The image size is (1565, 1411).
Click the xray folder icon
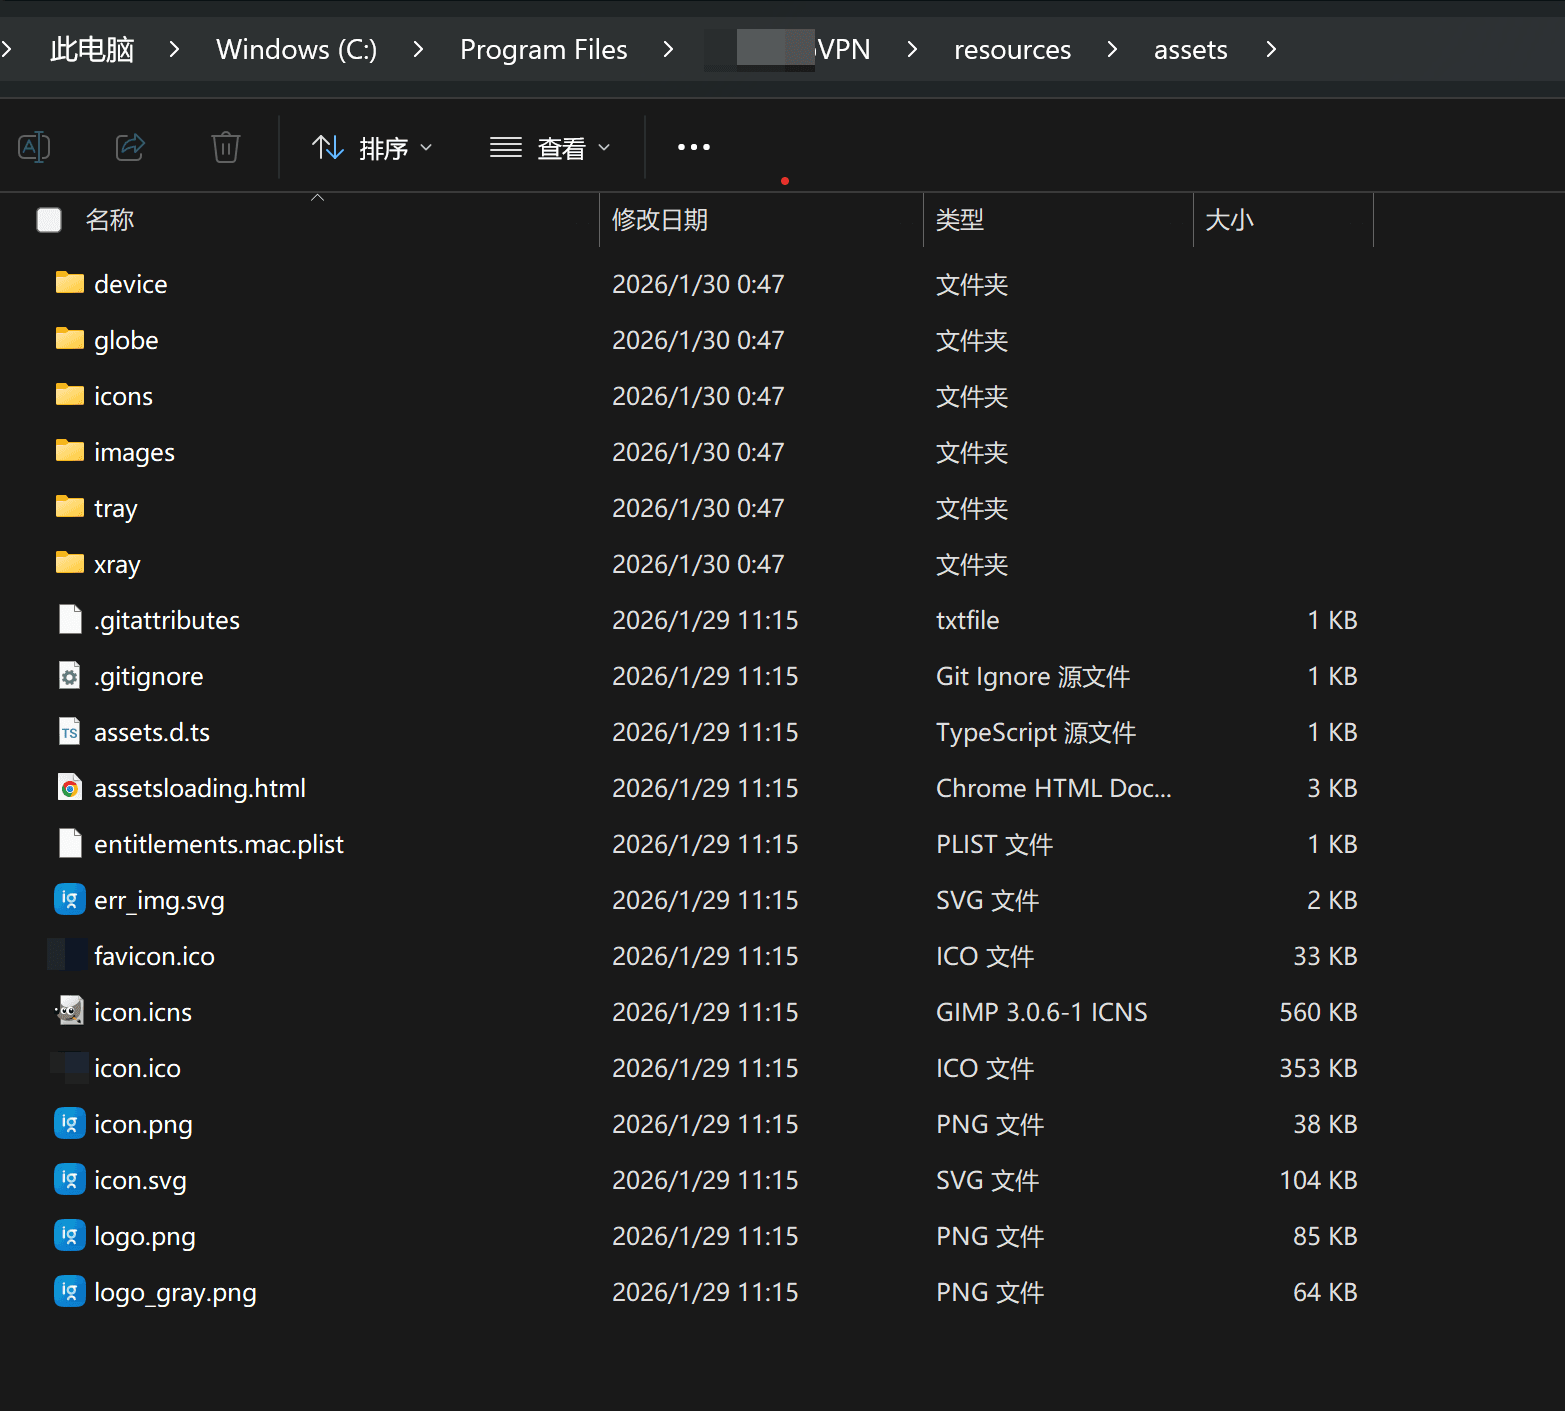point(70,564)
